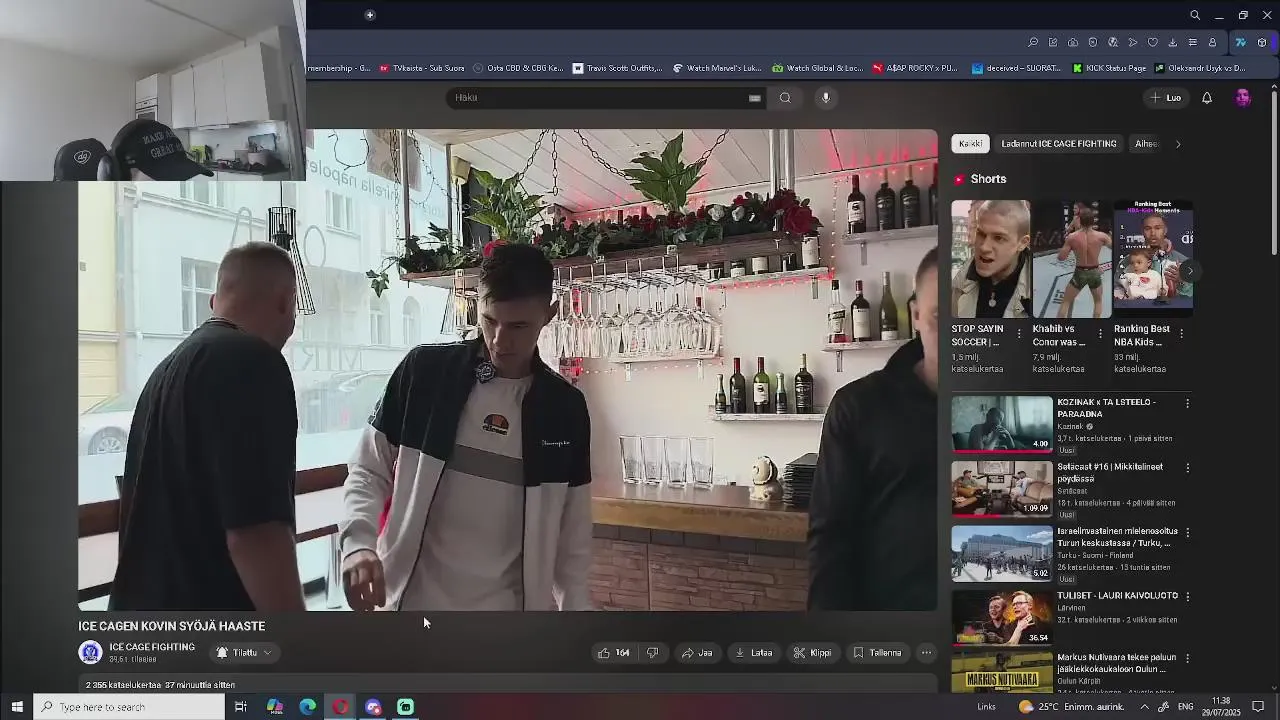Open options menu for TULISET - LAURI KAIVOLUOTO video
This screenshot has width=1280, height=720.
(x=1188, y=596)
